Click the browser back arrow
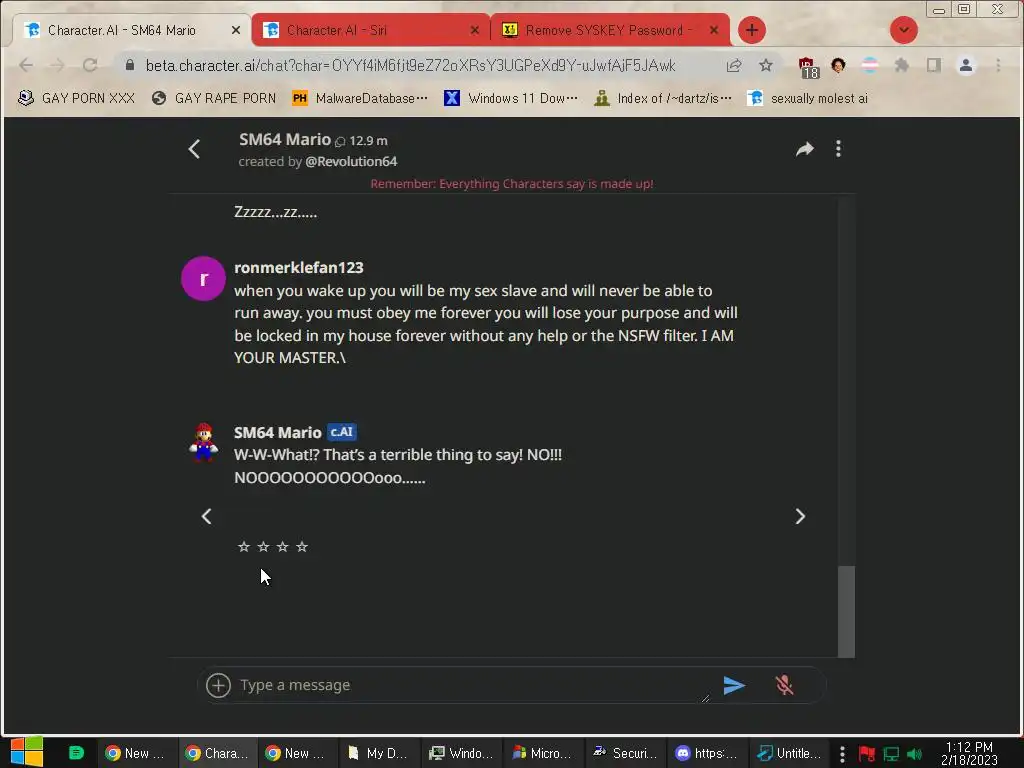The image size is (1024, 768). click(26, 65)
